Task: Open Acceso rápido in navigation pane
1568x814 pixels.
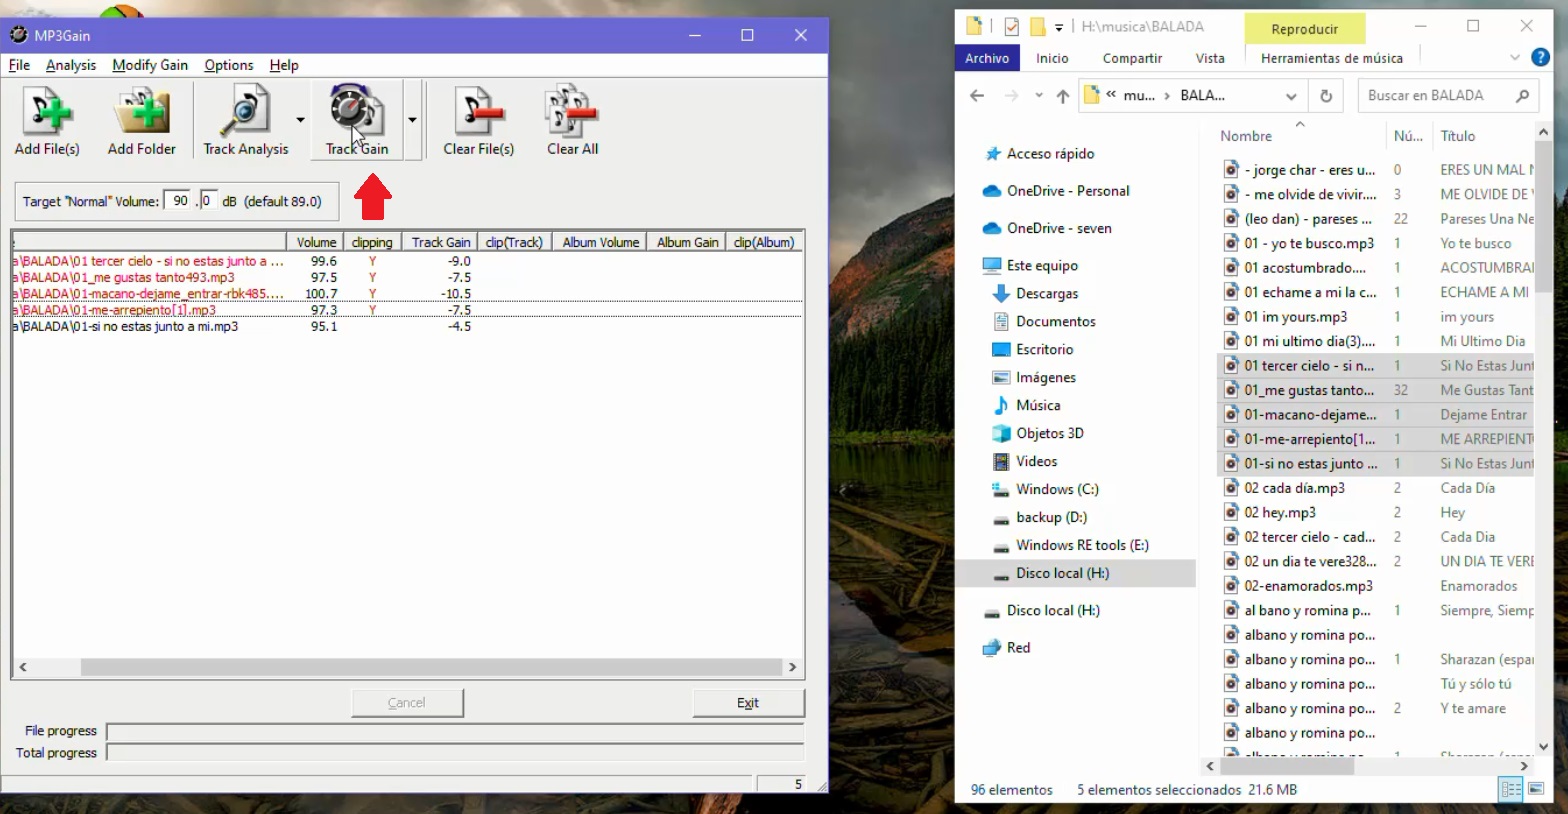Action: pos(1049,153)
